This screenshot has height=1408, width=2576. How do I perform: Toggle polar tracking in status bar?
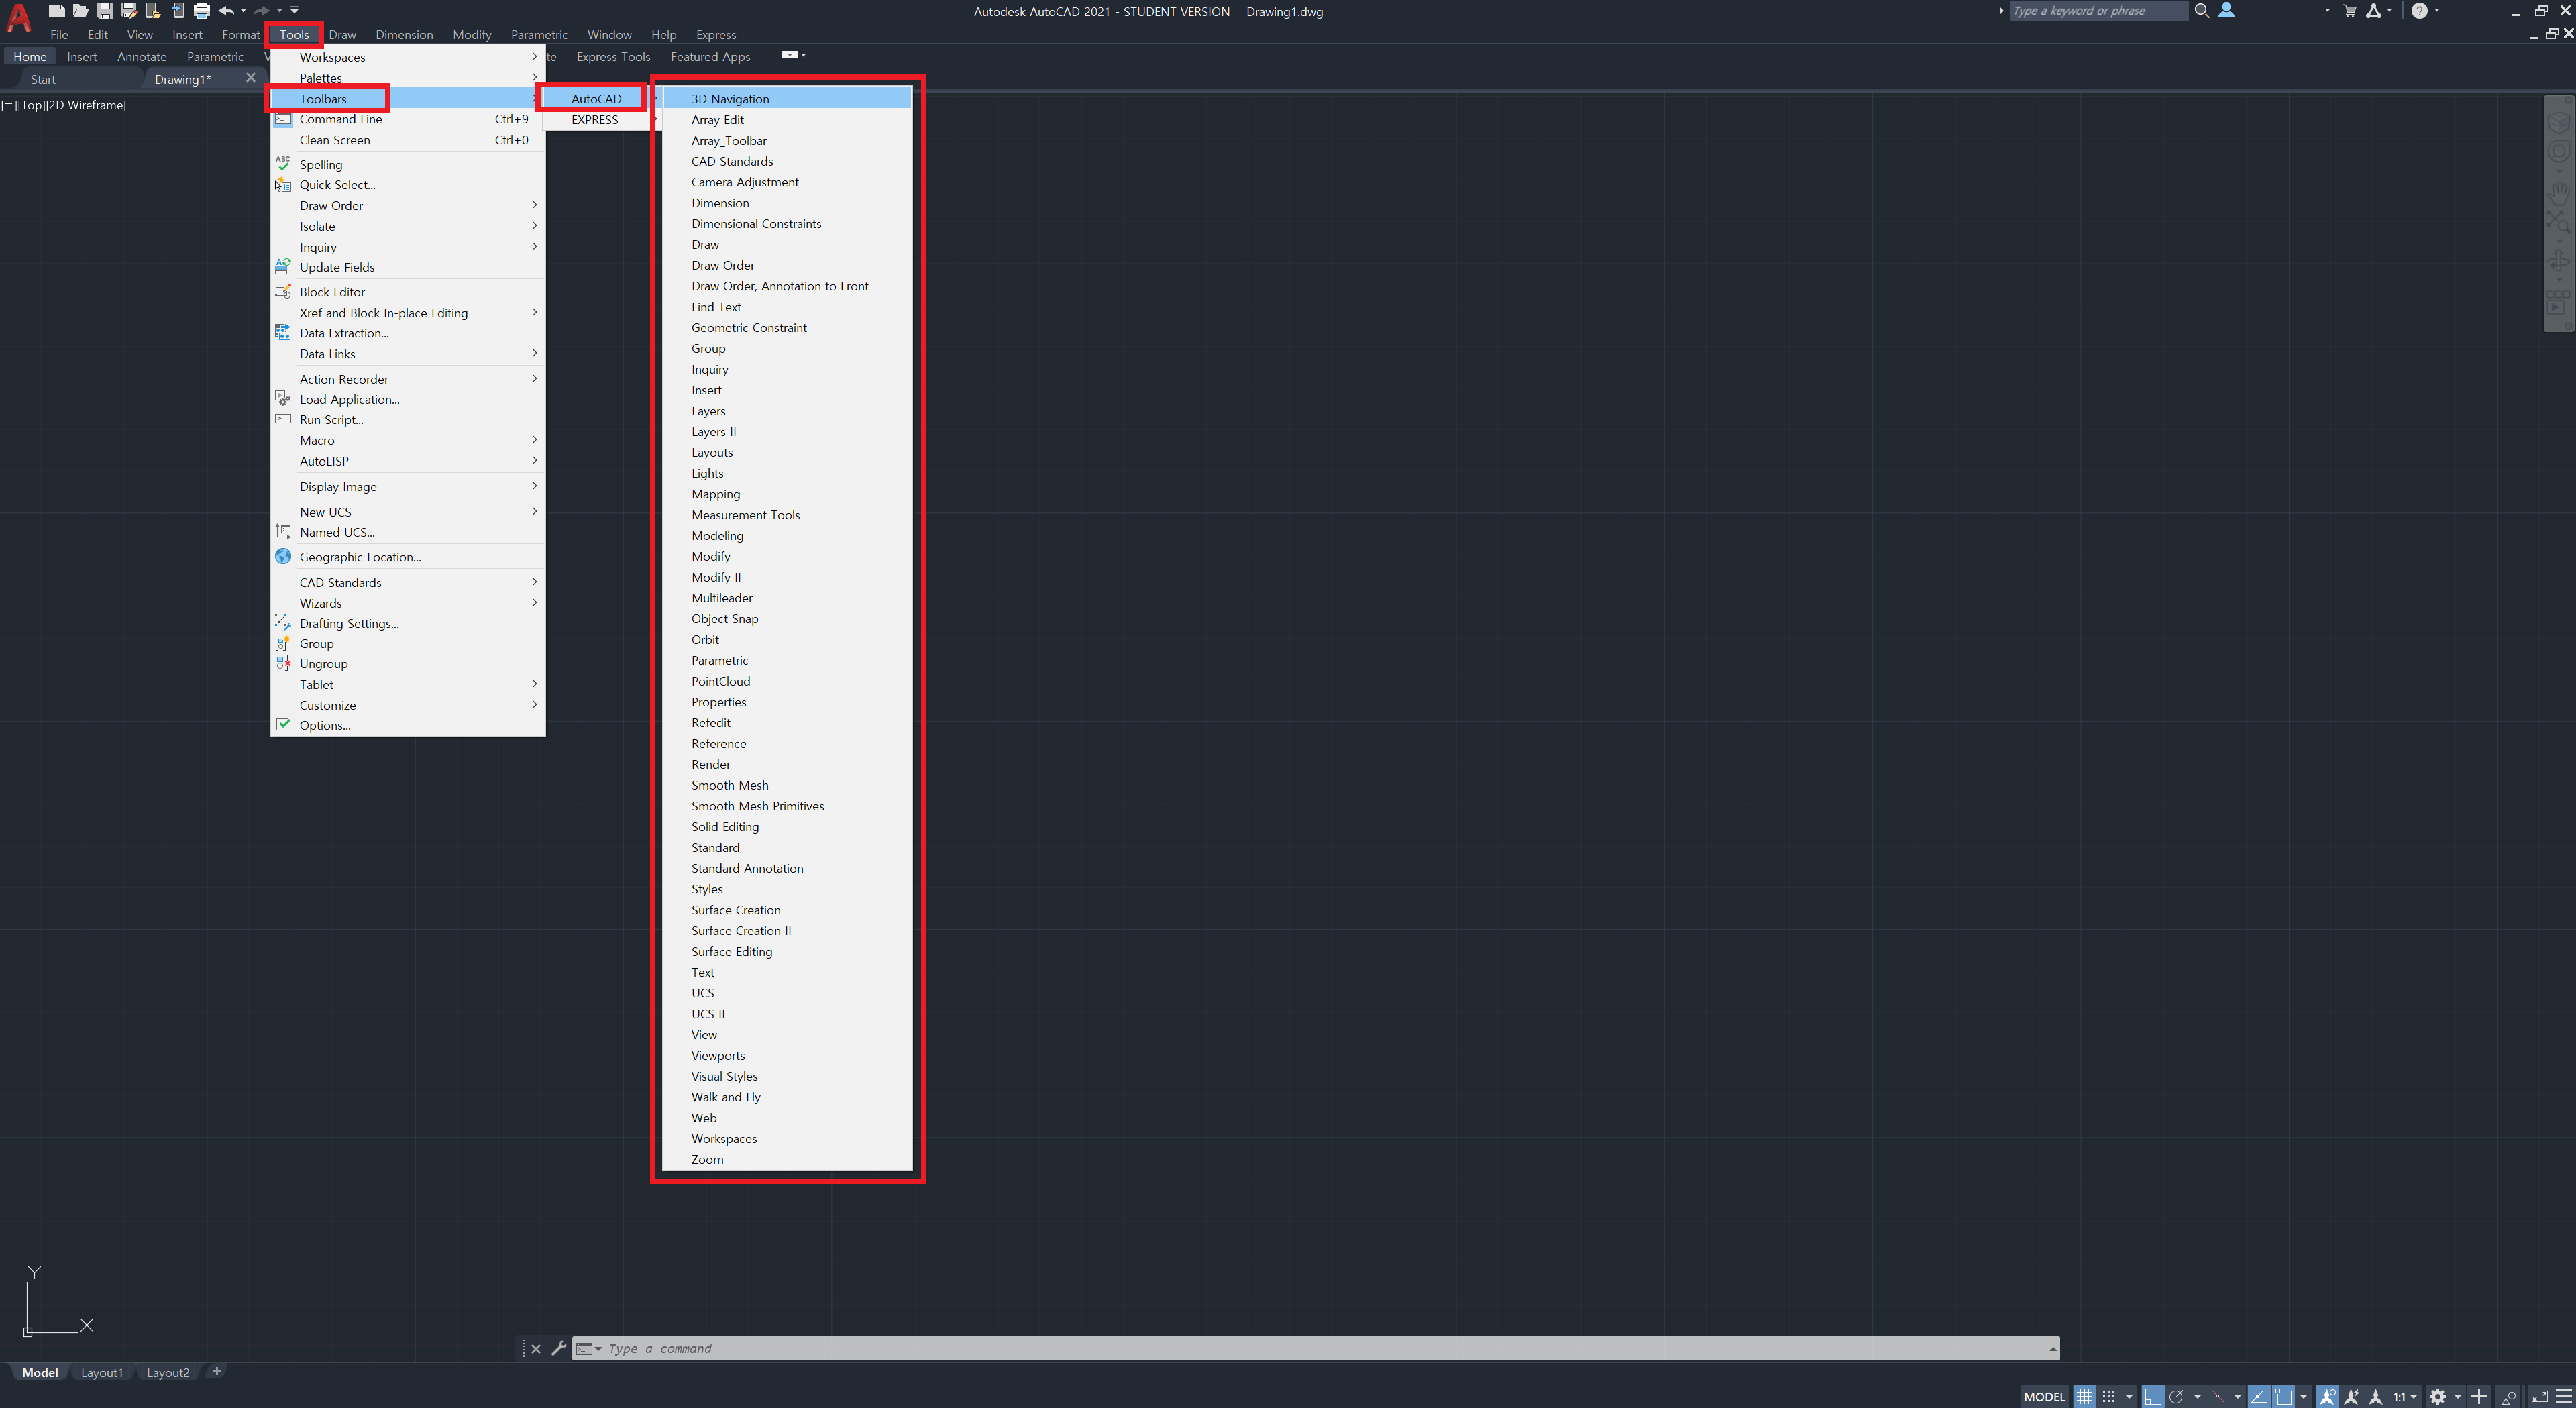[x=2176, y=1397]
